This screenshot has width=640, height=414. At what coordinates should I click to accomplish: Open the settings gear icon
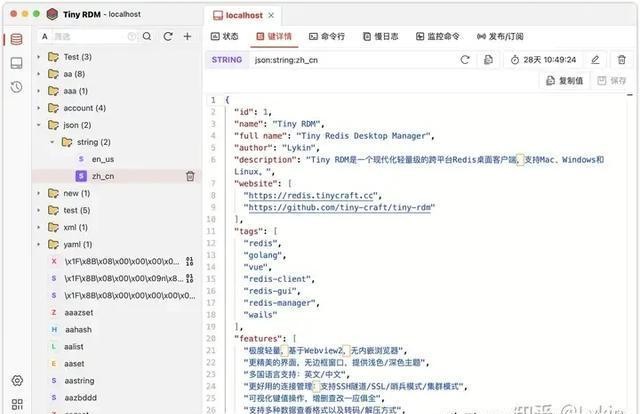tap(17, 381)
